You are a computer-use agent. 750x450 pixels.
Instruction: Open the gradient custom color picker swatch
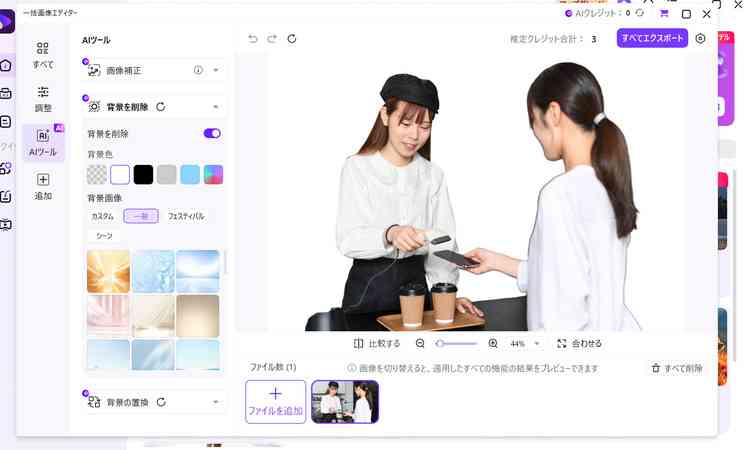pyautogui.click(x=213, y=175)
